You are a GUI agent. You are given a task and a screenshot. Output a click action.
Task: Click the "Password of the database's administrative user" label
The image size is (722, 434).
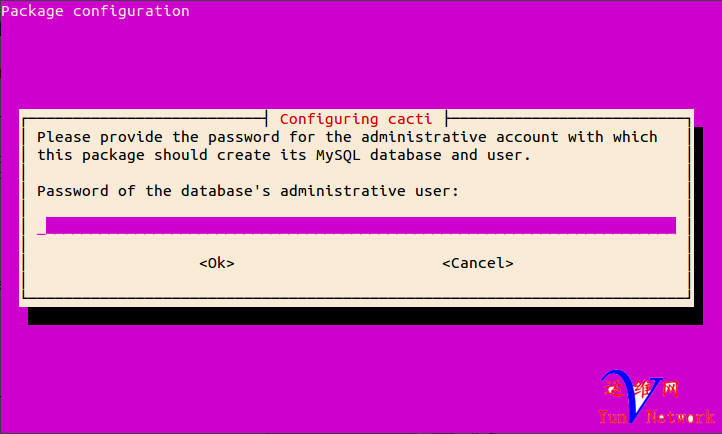247,191
